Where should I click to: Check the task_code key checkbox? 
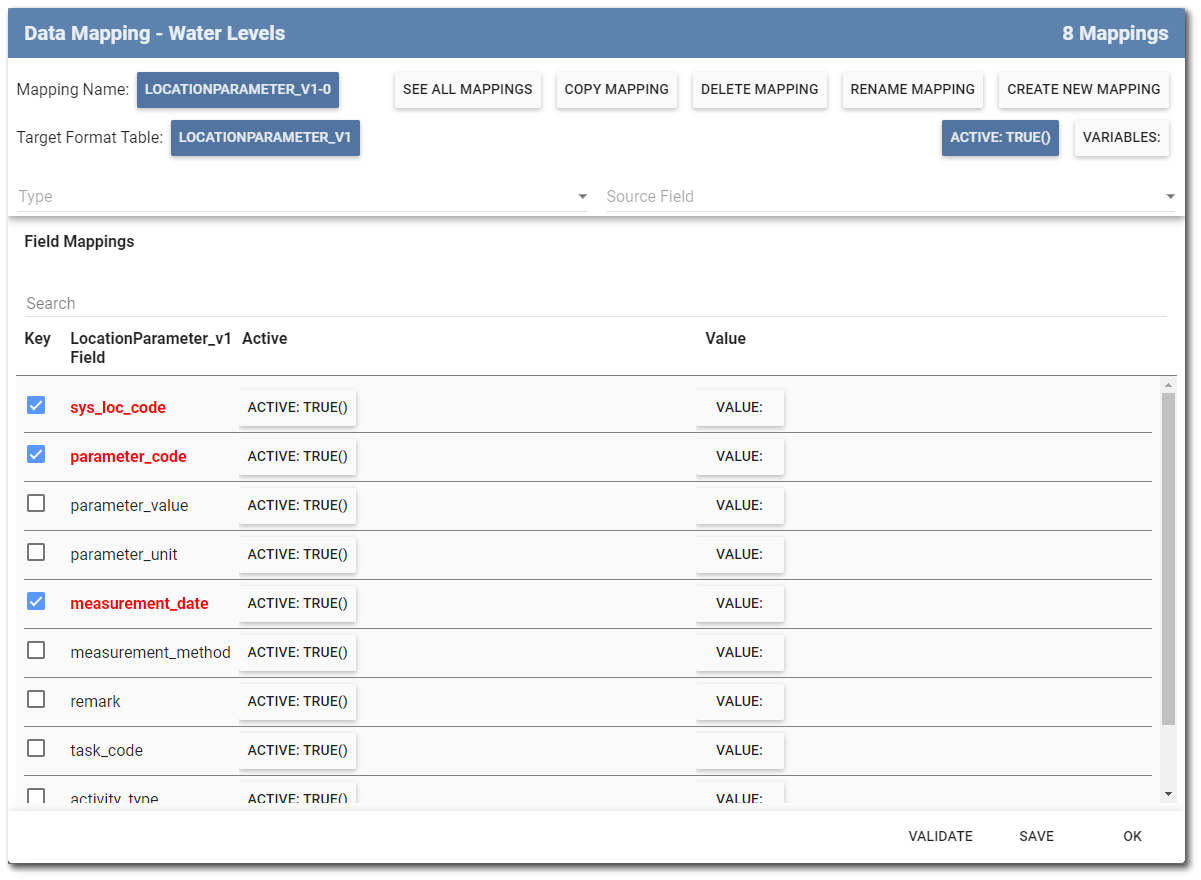[36, 747]
